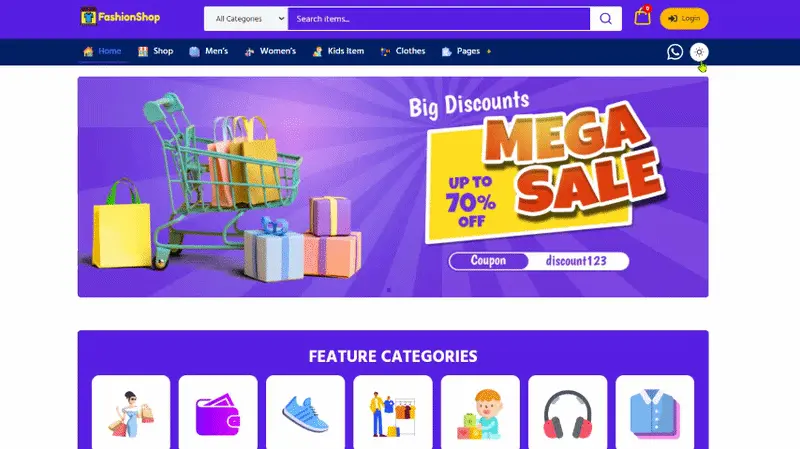
Task: Choose the headphones category icon
Action: click(567, 414)
